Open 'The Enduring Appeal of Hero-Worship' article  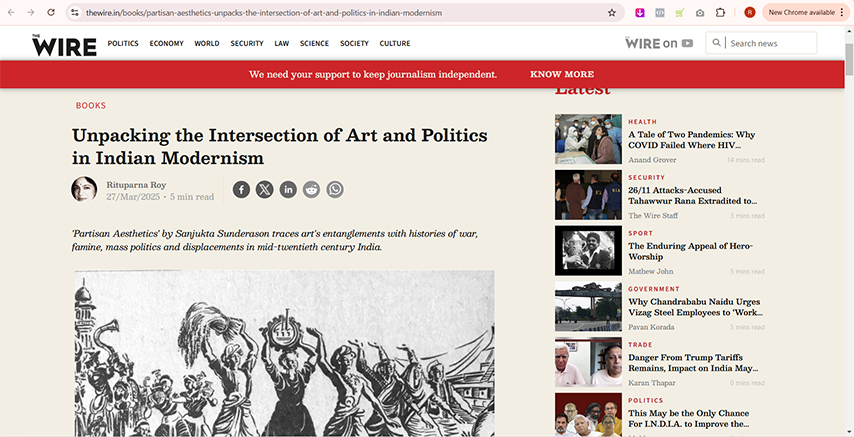(691, 251)
